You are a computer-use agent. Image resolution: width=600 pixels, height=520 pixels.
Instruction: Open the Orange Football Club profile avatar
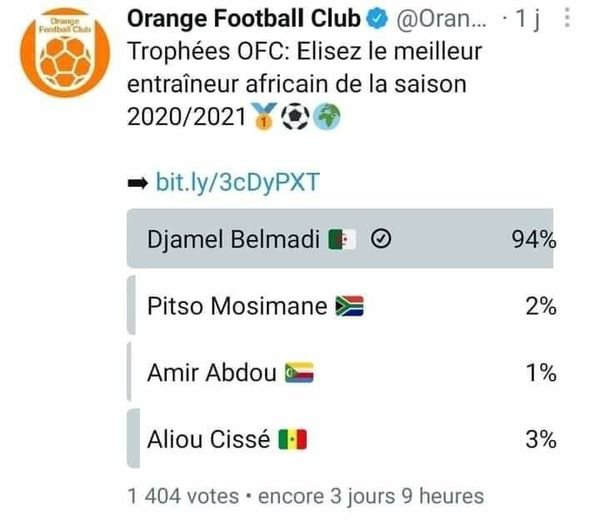pyautogui.click(x=65, y=52)
